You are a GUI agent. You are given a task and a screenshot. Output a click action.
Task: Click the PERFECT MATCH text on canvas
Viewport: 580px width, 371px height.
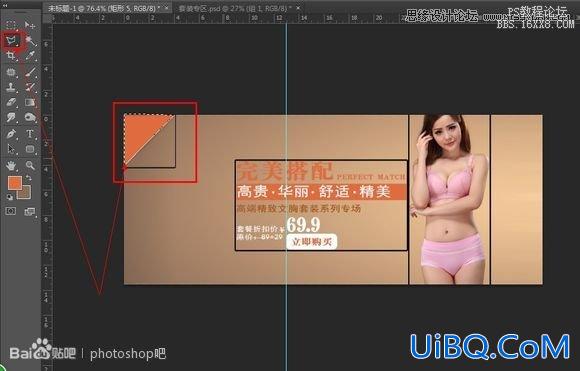(x=371, y=176)
